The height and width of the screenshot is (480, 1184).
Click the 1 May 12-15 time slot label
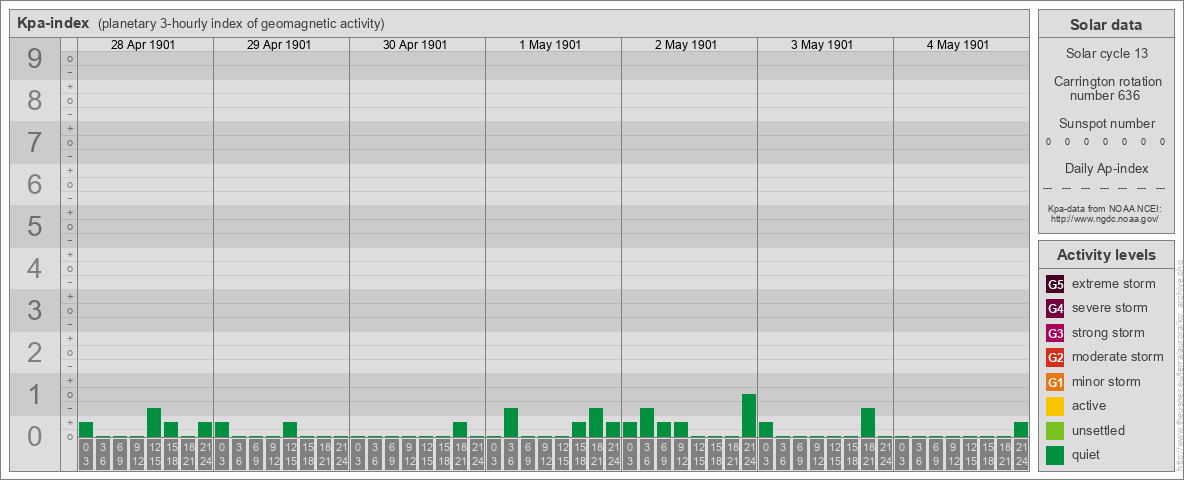562,454
